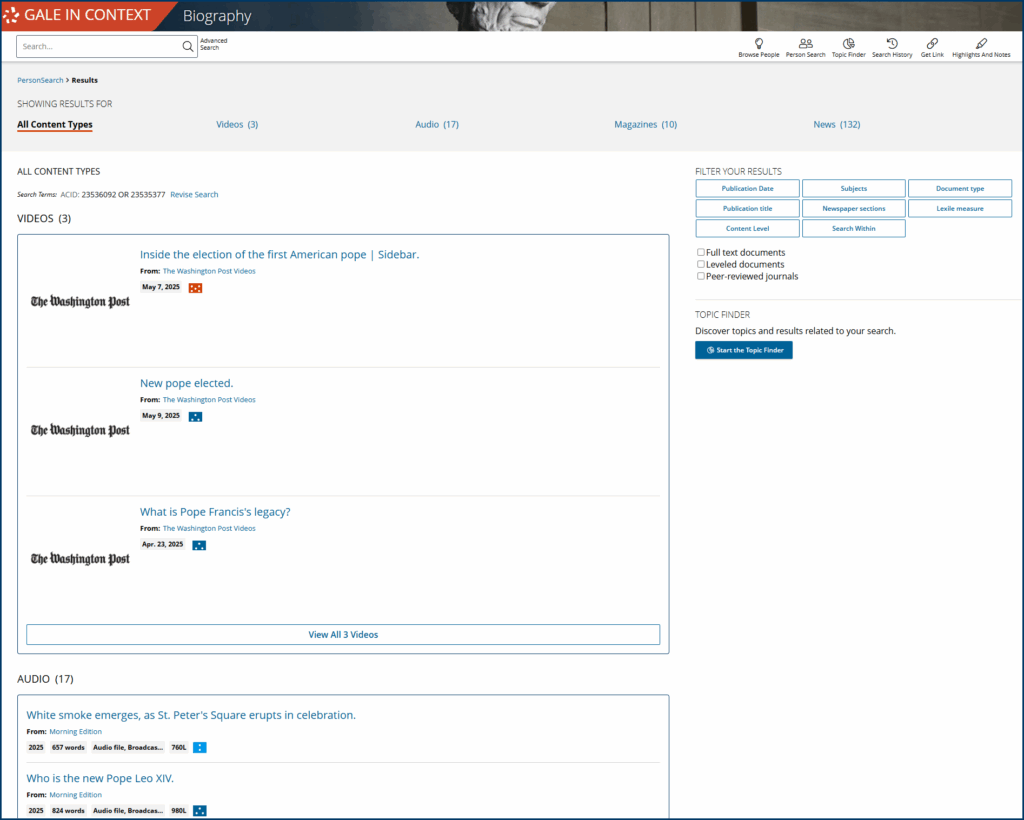Expand the Publication Date filter
Screen dimensions: 1024x820
point(747,189)
